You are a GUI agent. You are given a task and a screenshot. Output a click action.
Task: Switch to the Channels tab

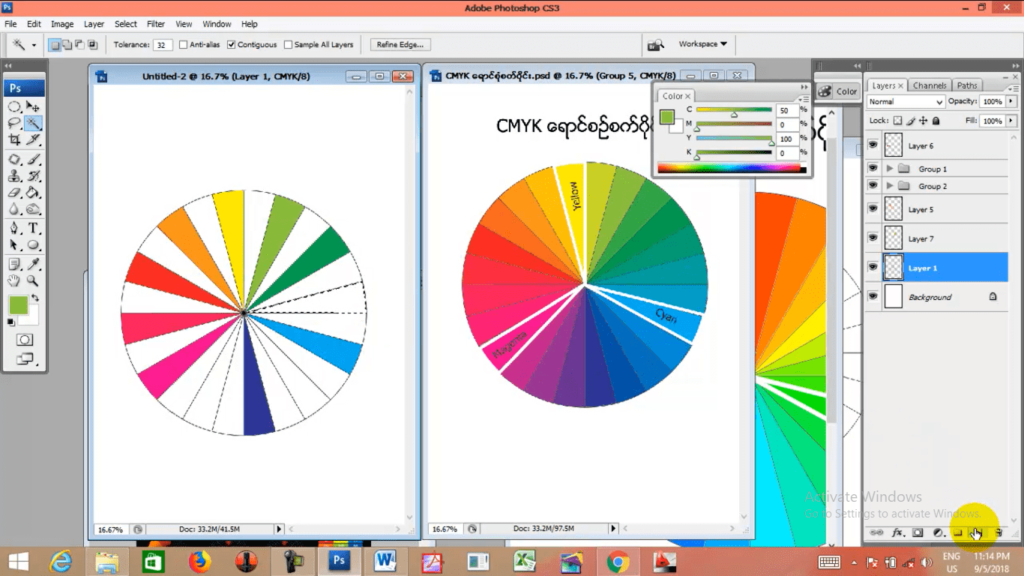(929, 86)
